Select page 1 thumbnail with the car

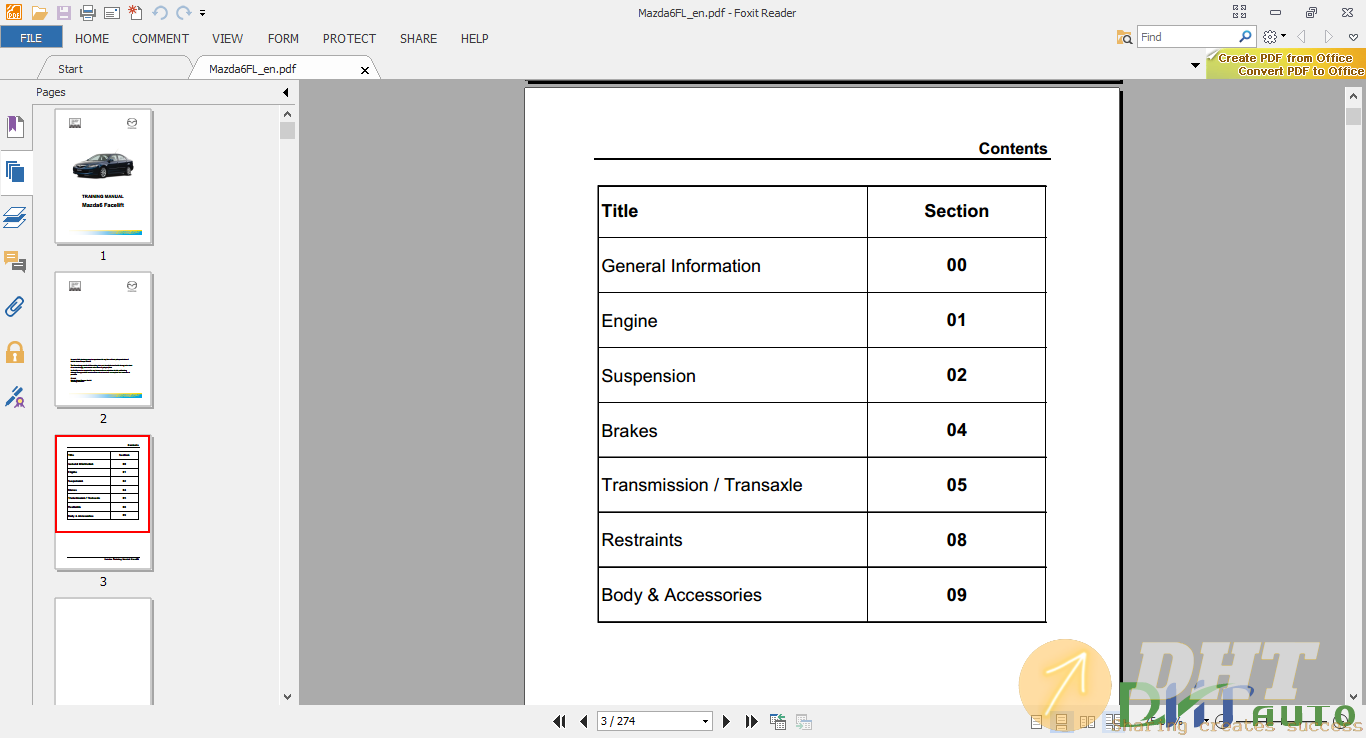[x=103, y=176]
